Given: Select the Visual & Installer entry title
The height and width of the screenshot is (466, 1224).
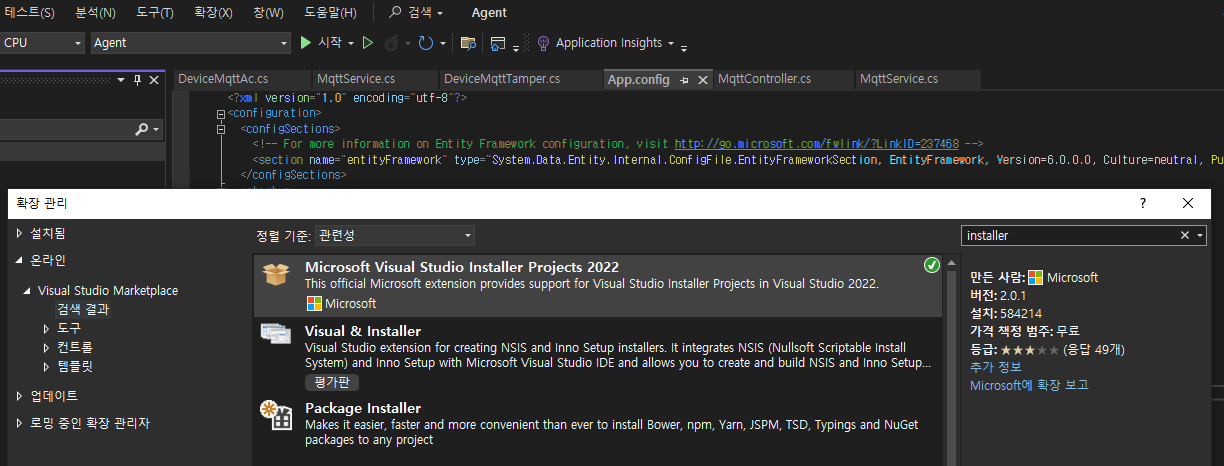Looking at the screenshot, I should coord(363,331).
